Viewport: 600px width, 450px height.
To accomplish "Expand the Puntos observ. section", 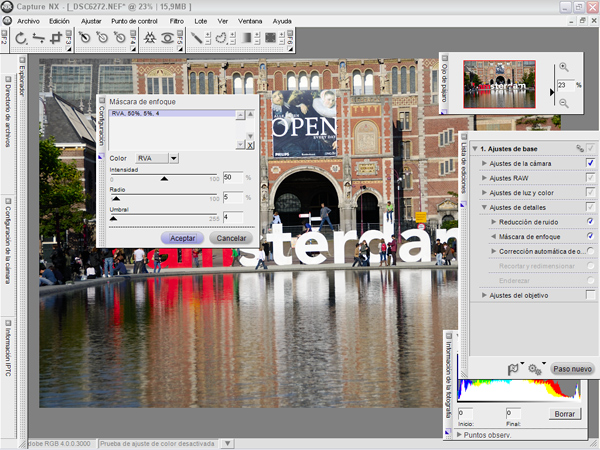I will click(x=459, y=435).
